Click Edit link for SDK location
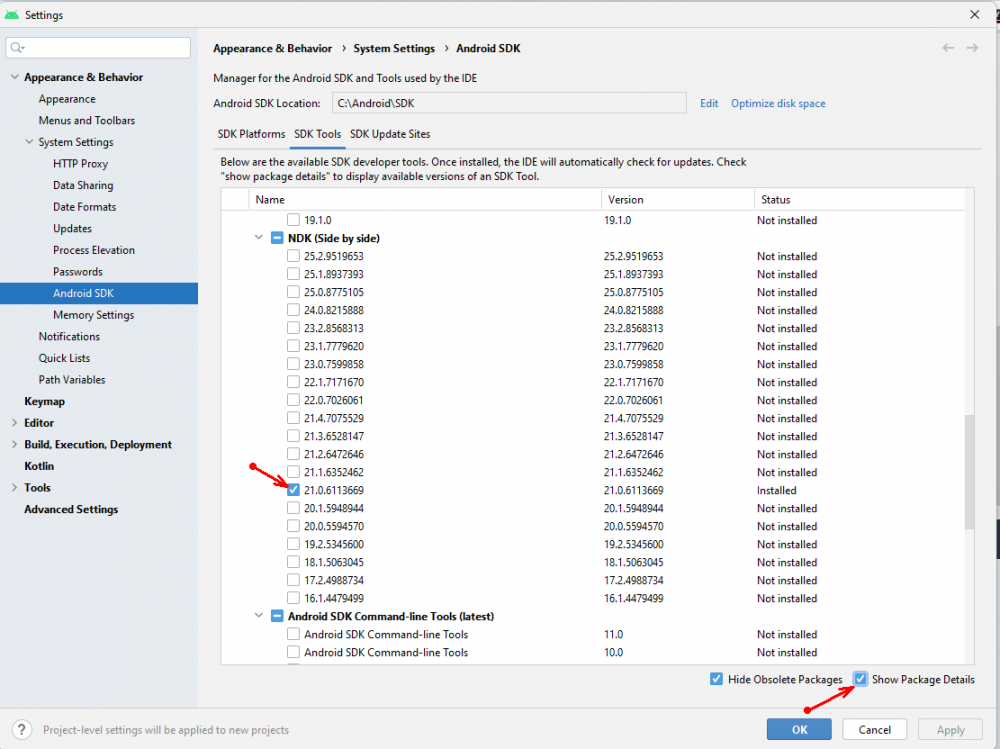The width and height of the screenshot is (1000, 749). [x=709, y=103]
